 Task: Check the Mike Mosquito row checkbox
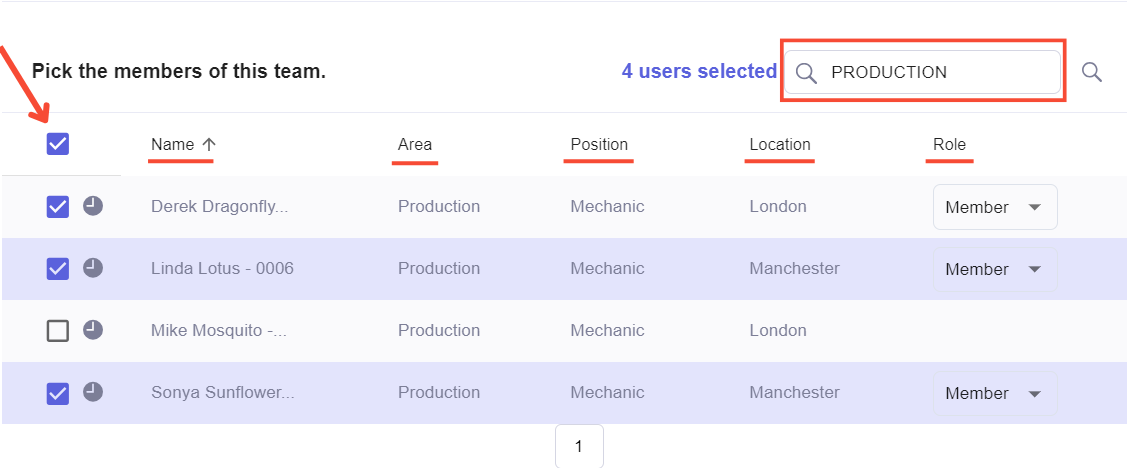coord(58,331)
